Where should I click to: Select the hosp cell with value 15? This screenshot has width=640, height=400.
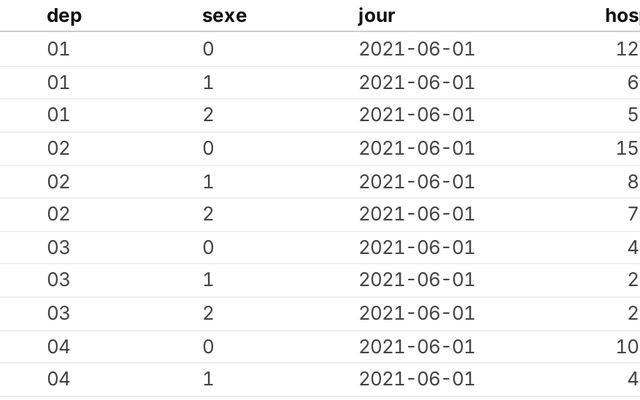tap(627, 148)
